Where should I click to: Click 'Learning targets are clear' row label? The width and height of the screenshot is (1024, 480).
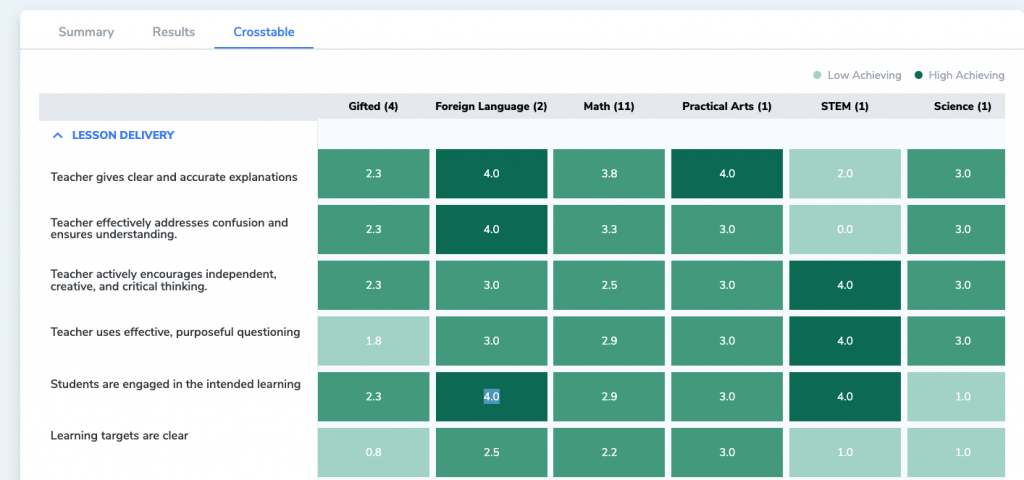[120, 436]
